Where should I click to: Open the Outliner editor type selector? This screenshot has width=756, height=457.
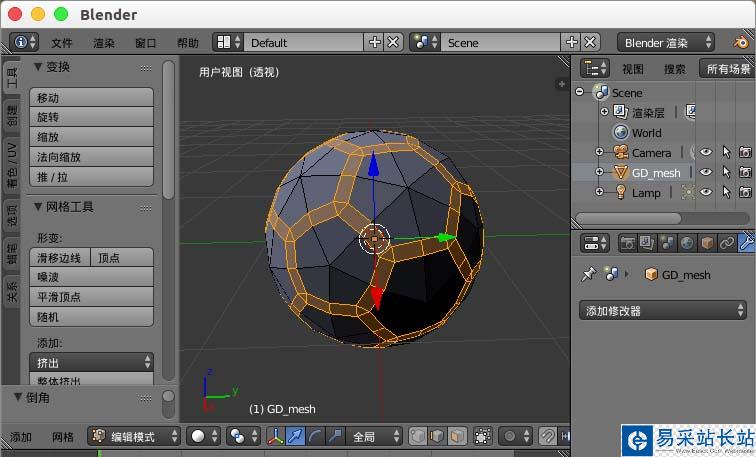pyautogui.click(x=594, y=68)
